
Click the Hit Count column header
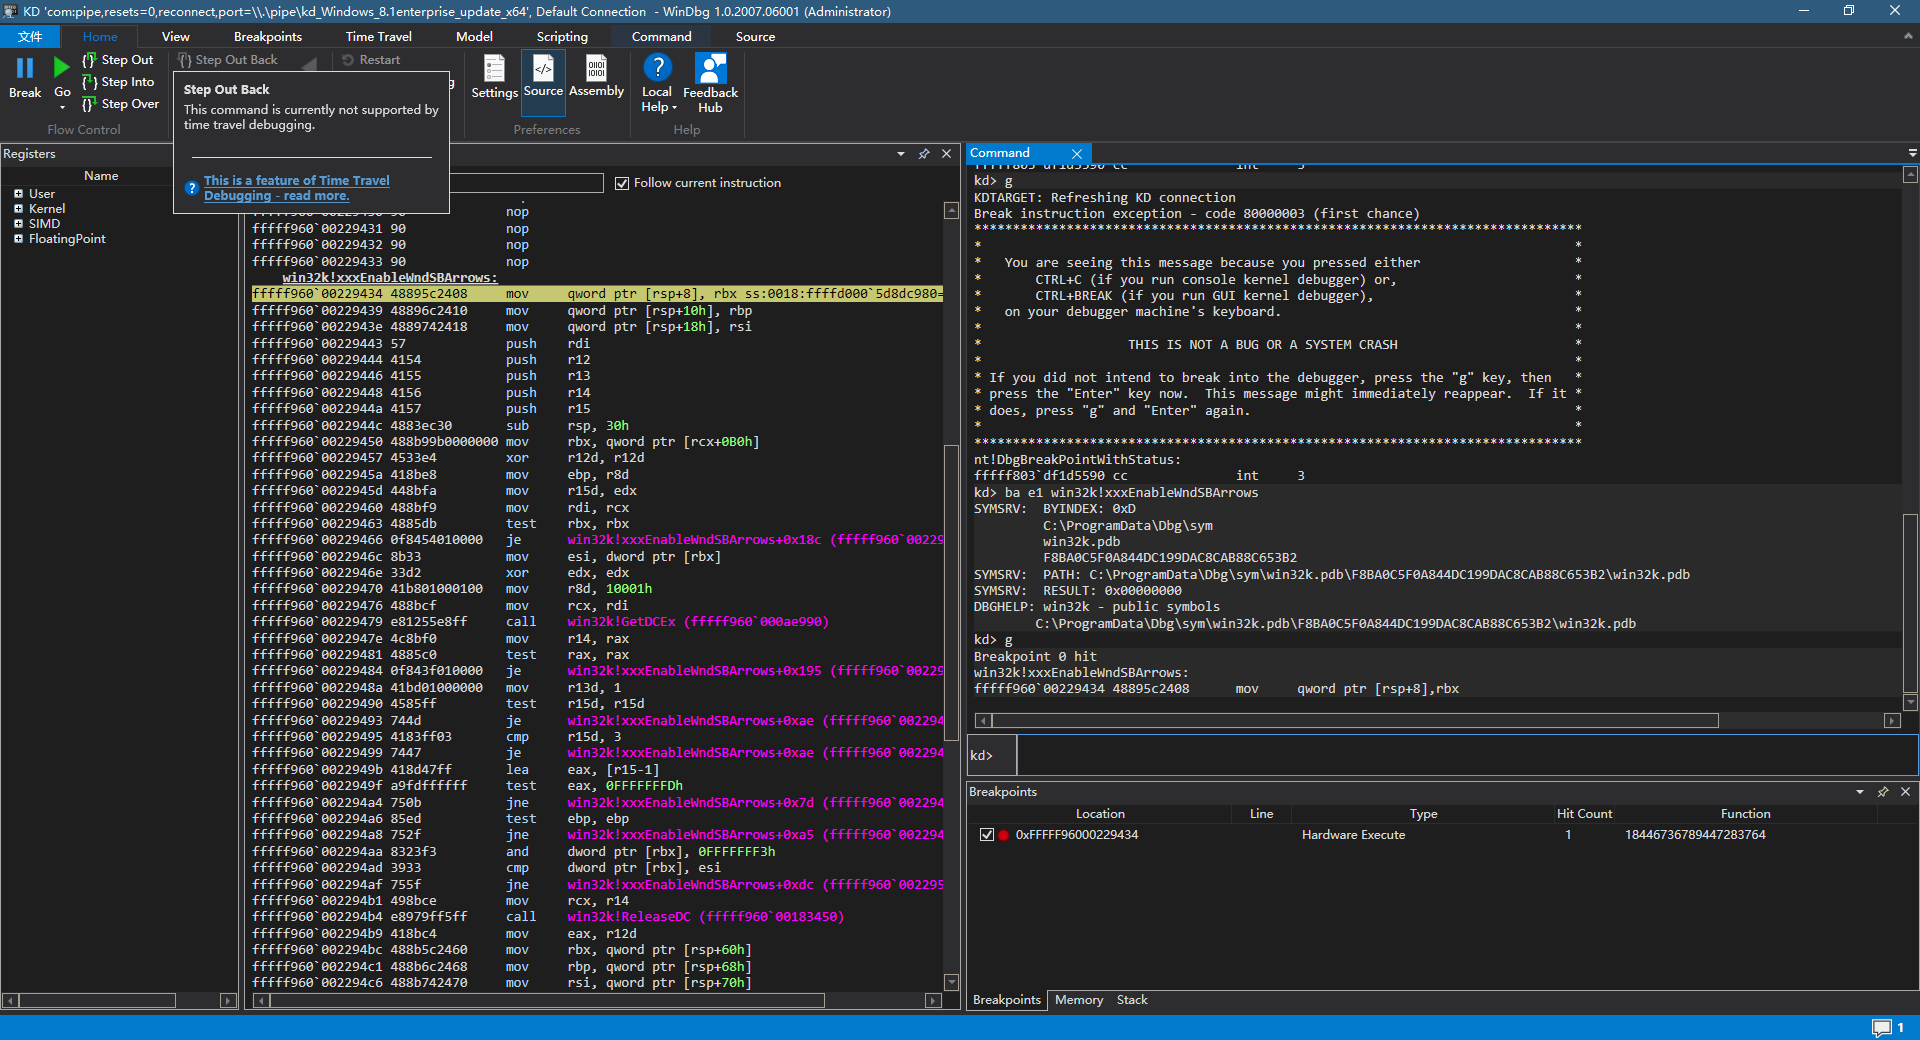point(1584,814)
